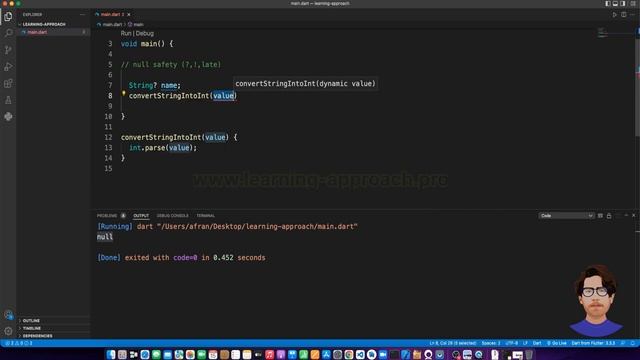640x360 pixels.
Task: Open the Manage gear menu
Action: 8,331
